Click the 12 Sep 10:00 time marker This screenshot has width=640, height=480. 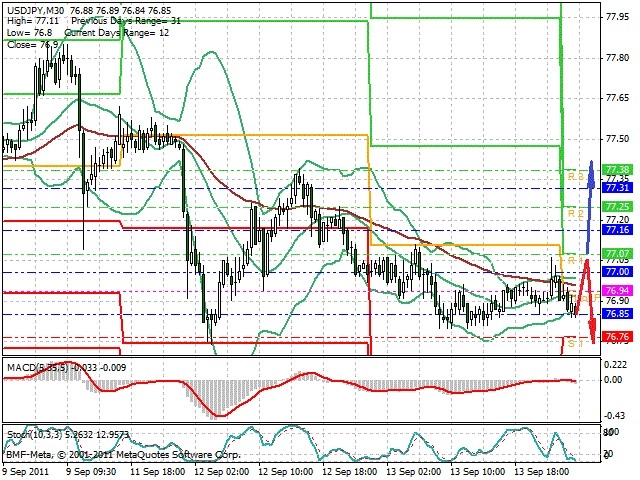tap(286, 471)
